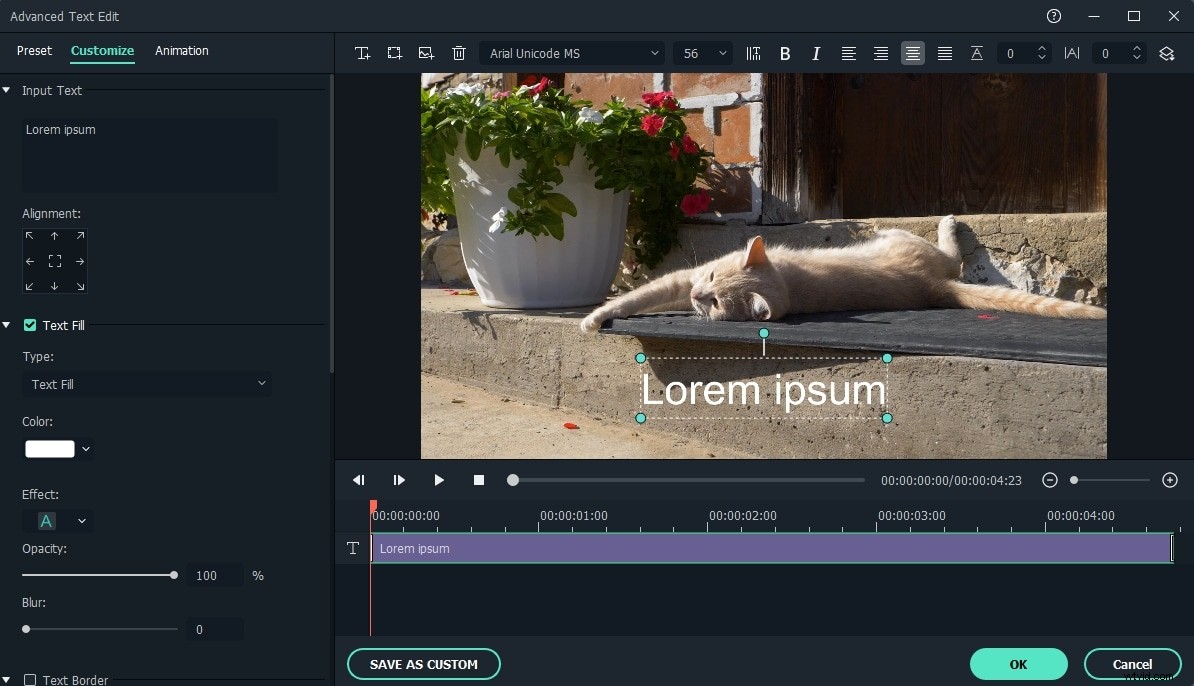Screen dimensions: 1194x686
Task: Align text left using alignment icon
Action: pos(849,53)
